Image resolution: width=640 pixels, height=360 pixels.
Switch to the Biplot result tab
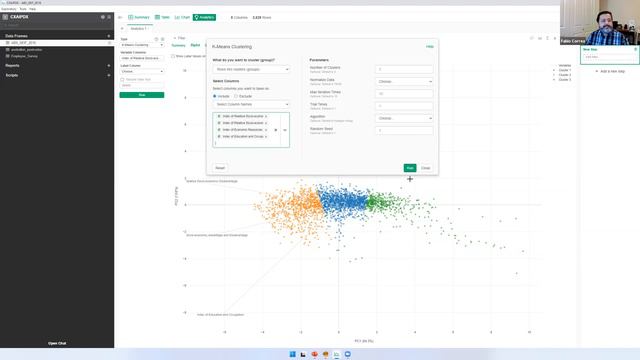[x=195, y=45]
